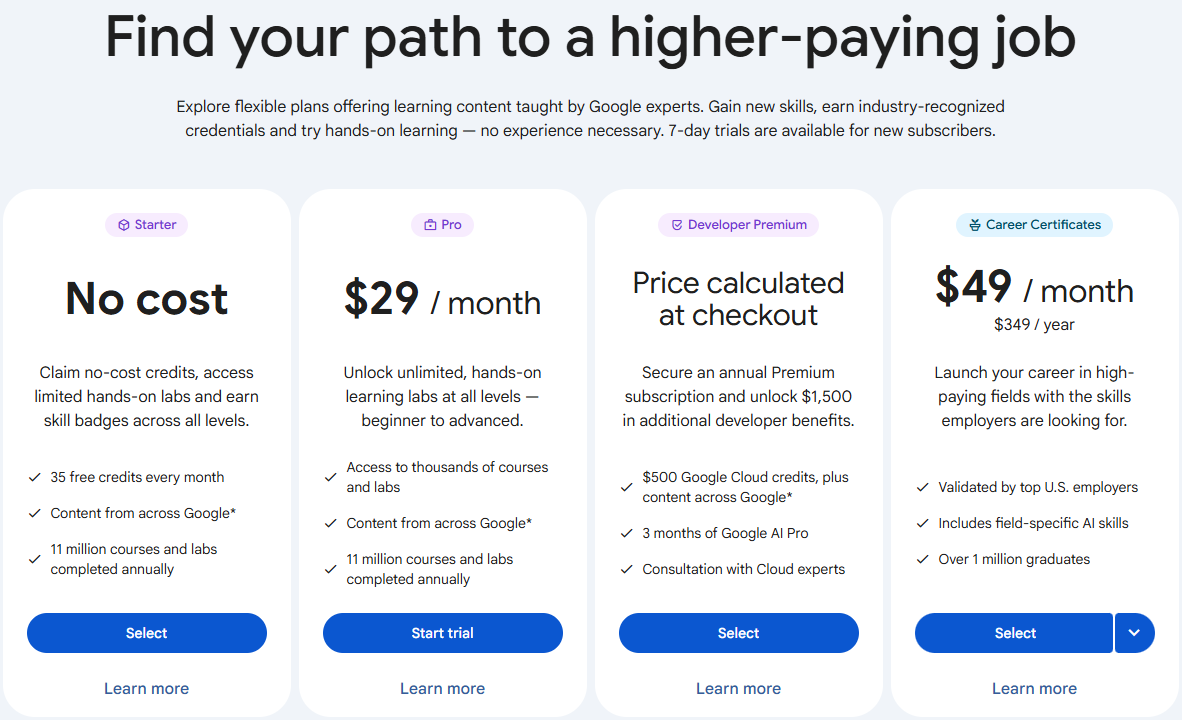Select the Starter no-cost plan
Screen dimensions: 1182x720
[147, 633]
